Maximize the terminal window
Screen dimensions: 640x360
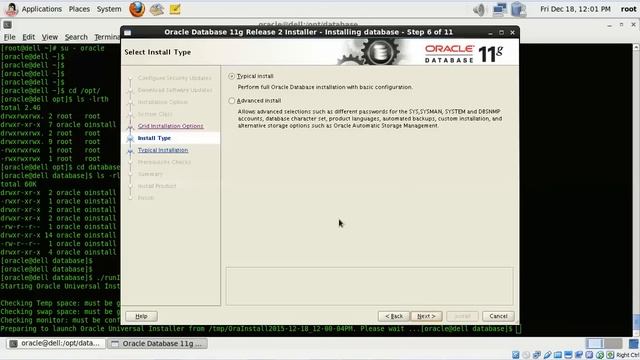point(621,25)
